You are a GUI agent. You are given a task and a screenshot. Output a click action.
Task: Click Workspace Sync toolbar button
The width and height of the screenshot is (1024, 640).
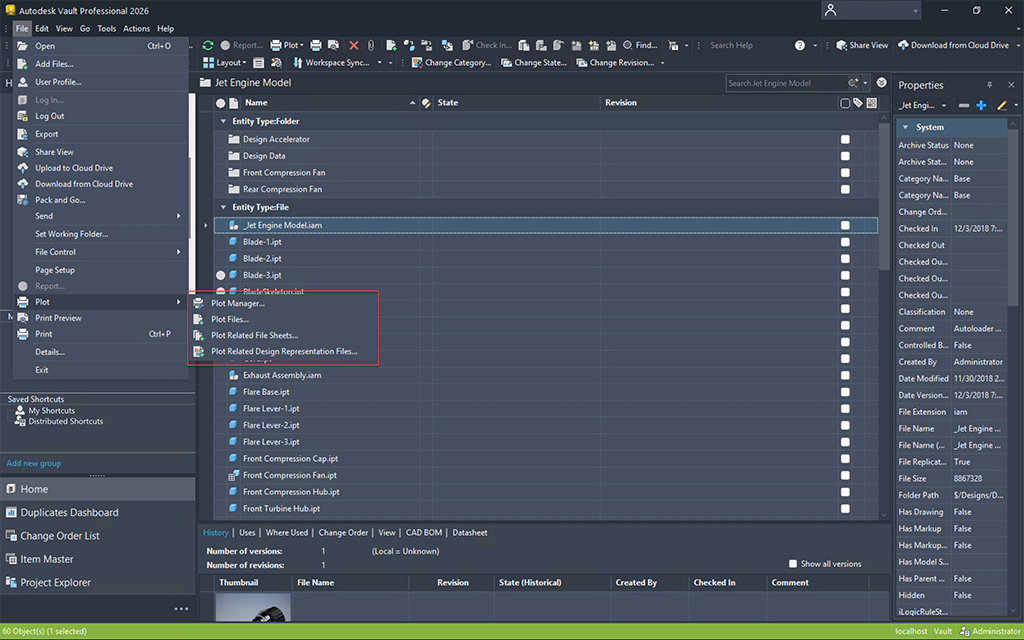[x=331, y=63]
